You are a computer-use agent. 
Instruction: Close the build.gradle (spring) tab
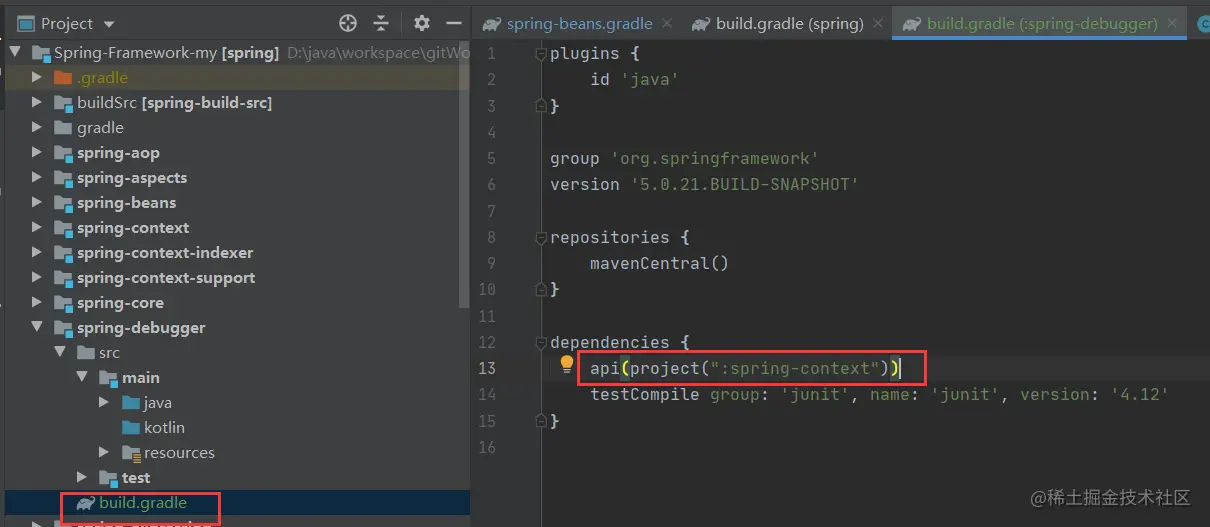pyautogui.click(x=878, y=23)
